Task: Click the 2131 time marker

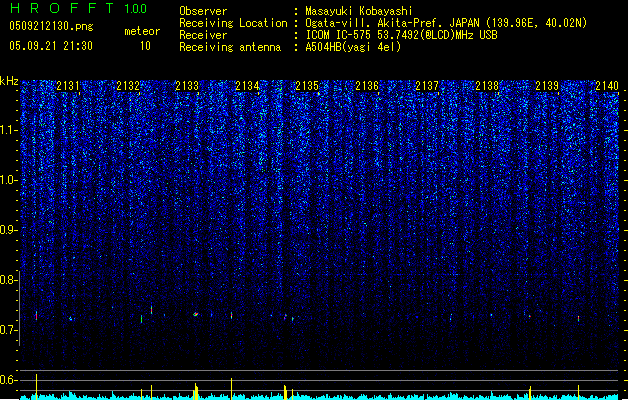Action: (x=68, y=86)
